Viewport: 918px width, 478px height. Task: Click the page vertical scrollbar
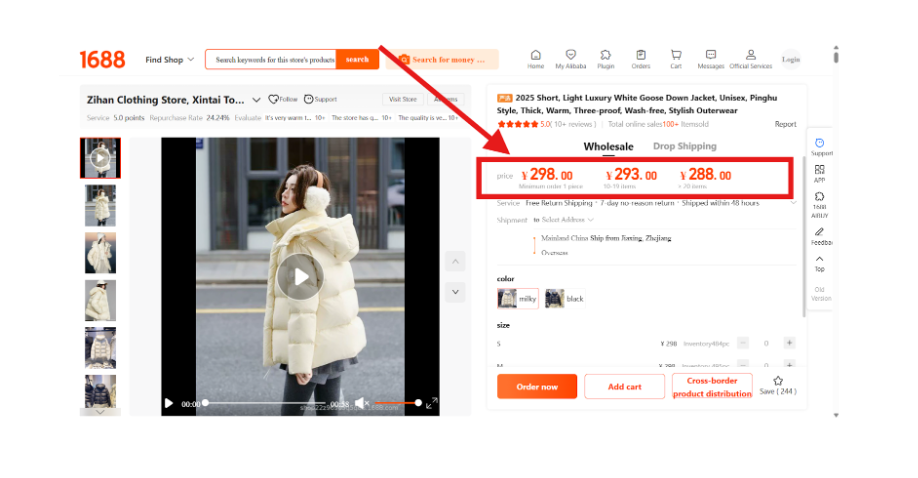click(x=836, y=57)
